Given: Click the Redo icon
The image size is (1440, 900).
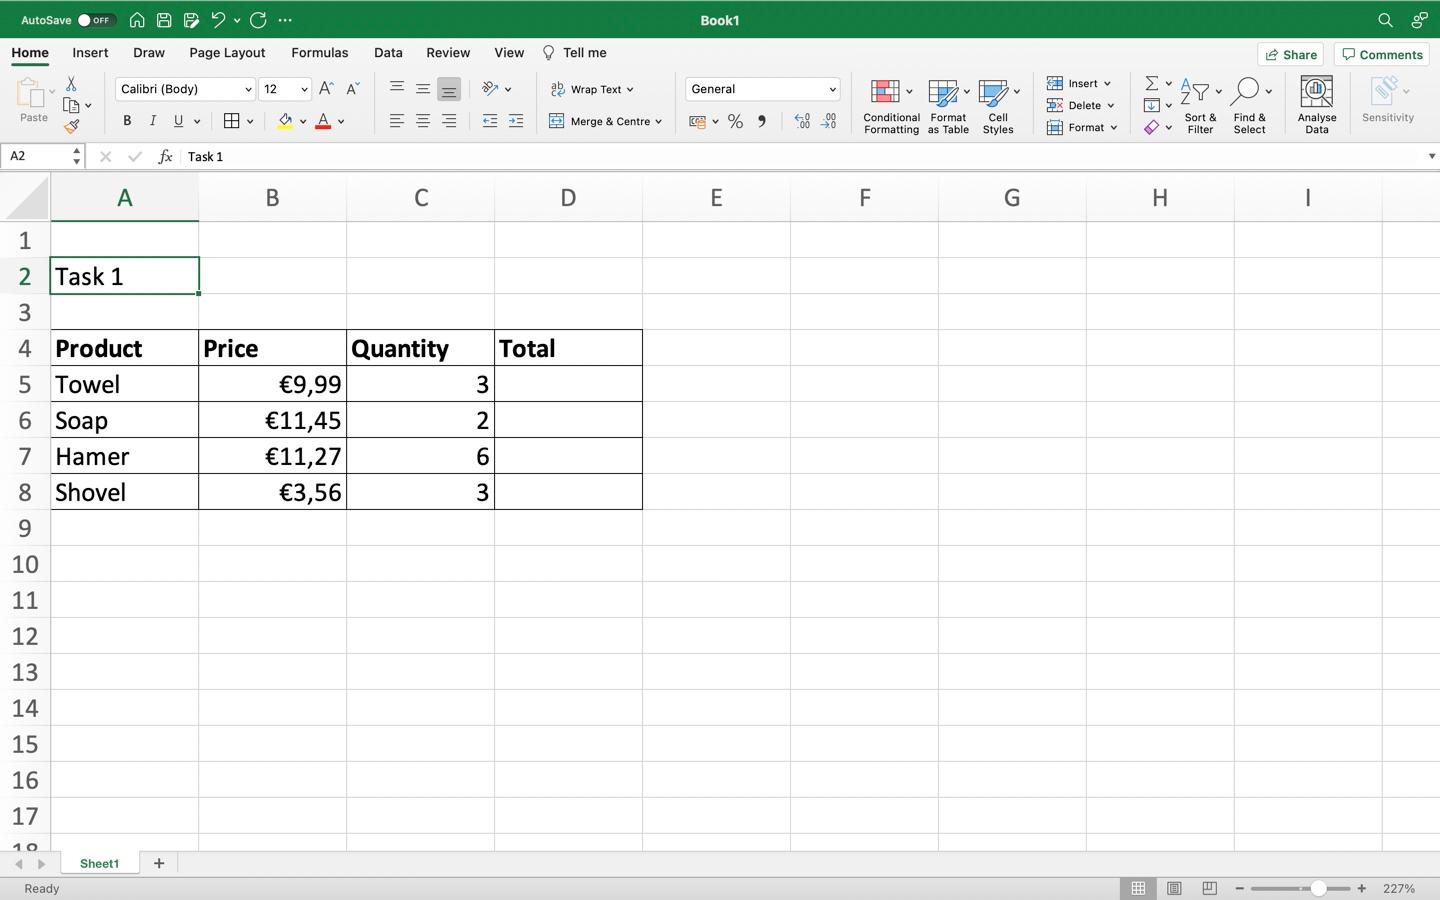Looking at the screenshot, I should (258, 20).
